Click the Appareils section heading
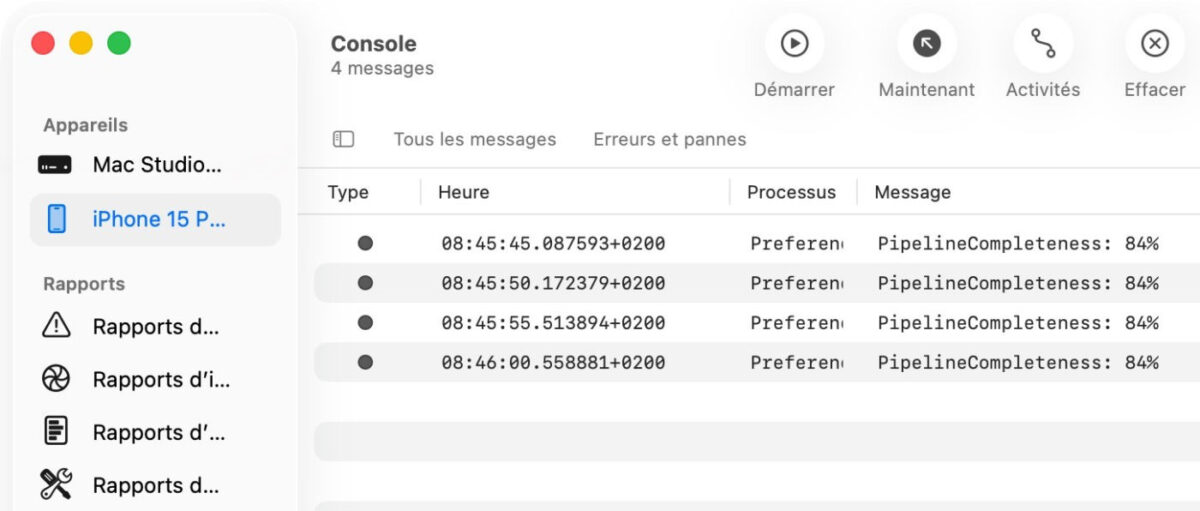The height and width of the screenshot is (511, 1200). [85, 125]
